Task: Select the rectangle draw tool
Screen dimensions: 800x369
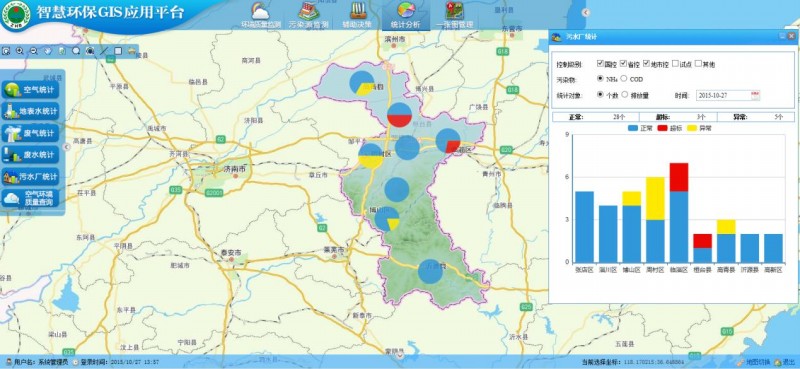Action: tap(118, 51)
